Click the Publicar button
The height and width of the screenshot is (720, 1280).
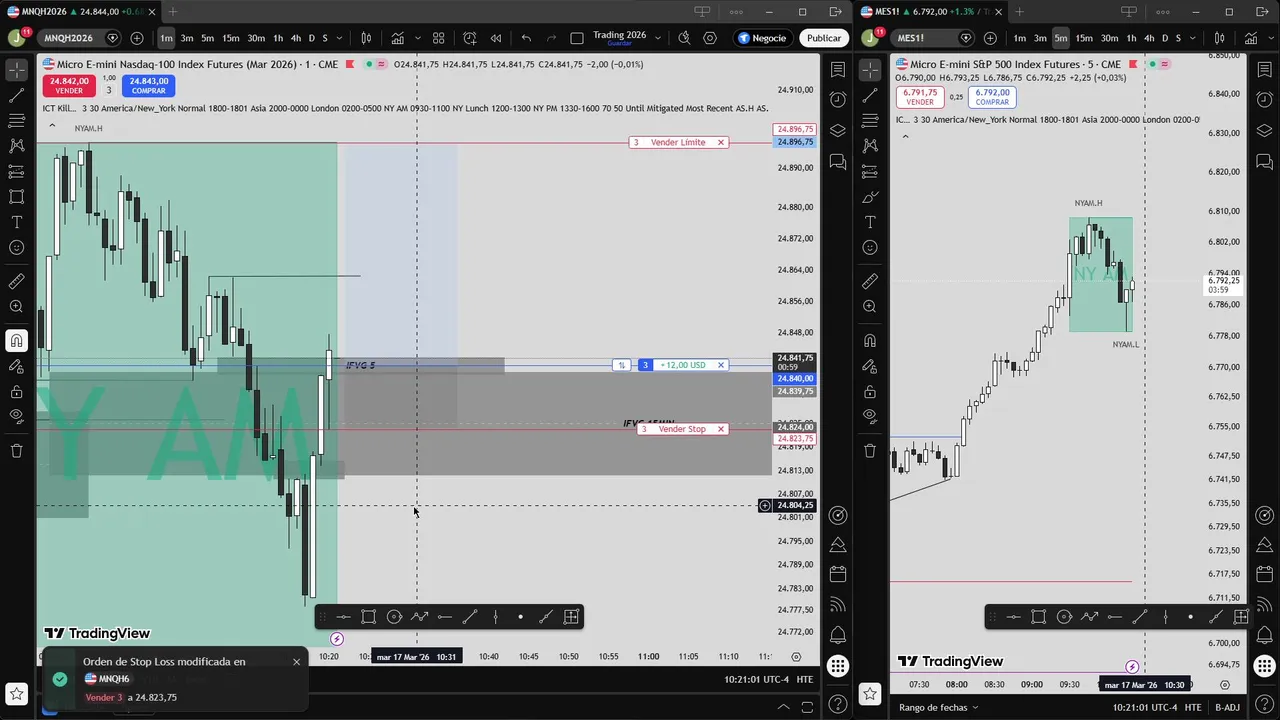tap(824, 38)
